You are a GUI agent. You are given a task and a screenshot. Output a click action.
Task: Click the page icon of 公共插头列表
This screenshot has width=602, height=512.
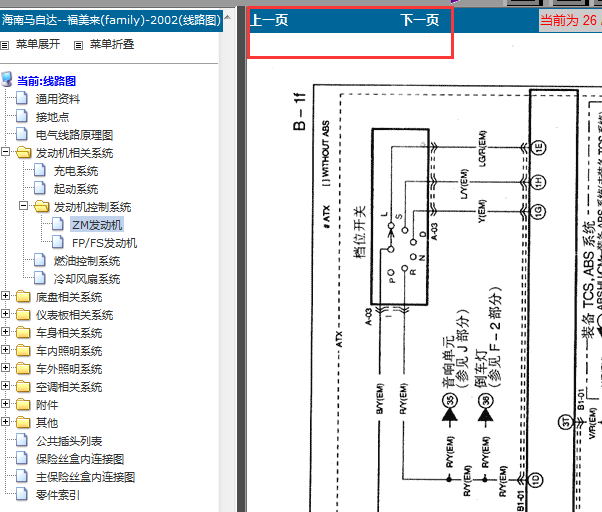click(22, 440)
